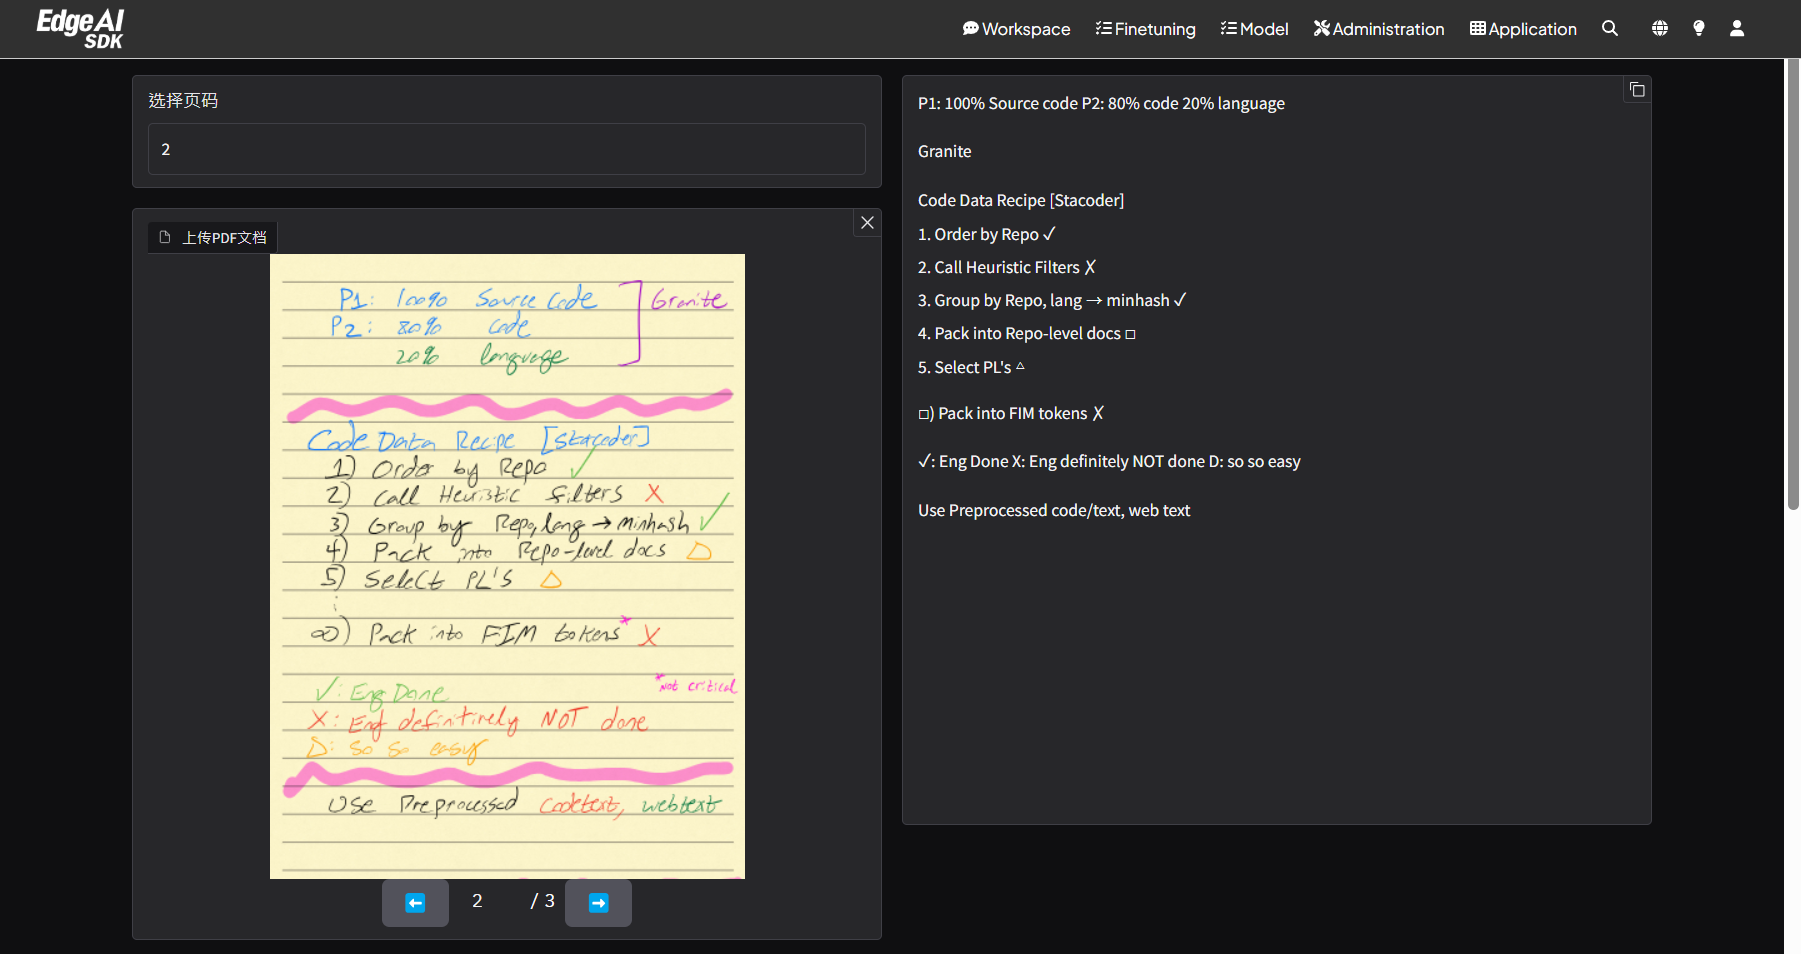Open the search icon in navbar
1801x954 pixels.
tap(1609, 29)
